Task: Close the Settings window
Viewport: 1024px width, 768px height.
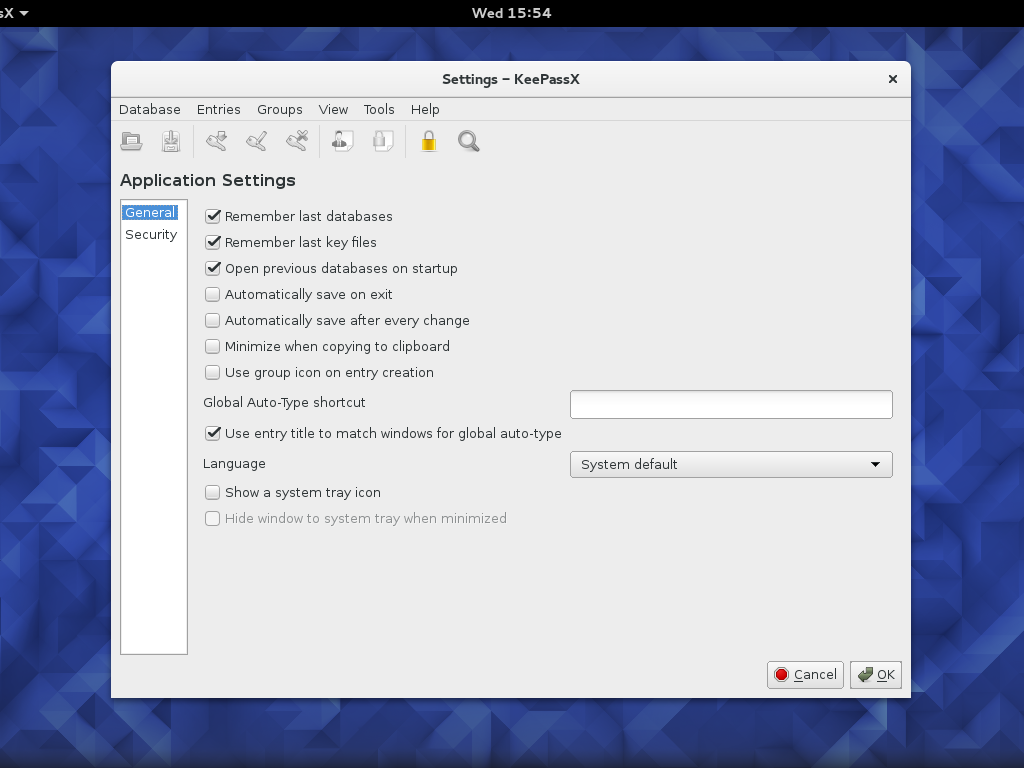Action: [x=893, y=79]
